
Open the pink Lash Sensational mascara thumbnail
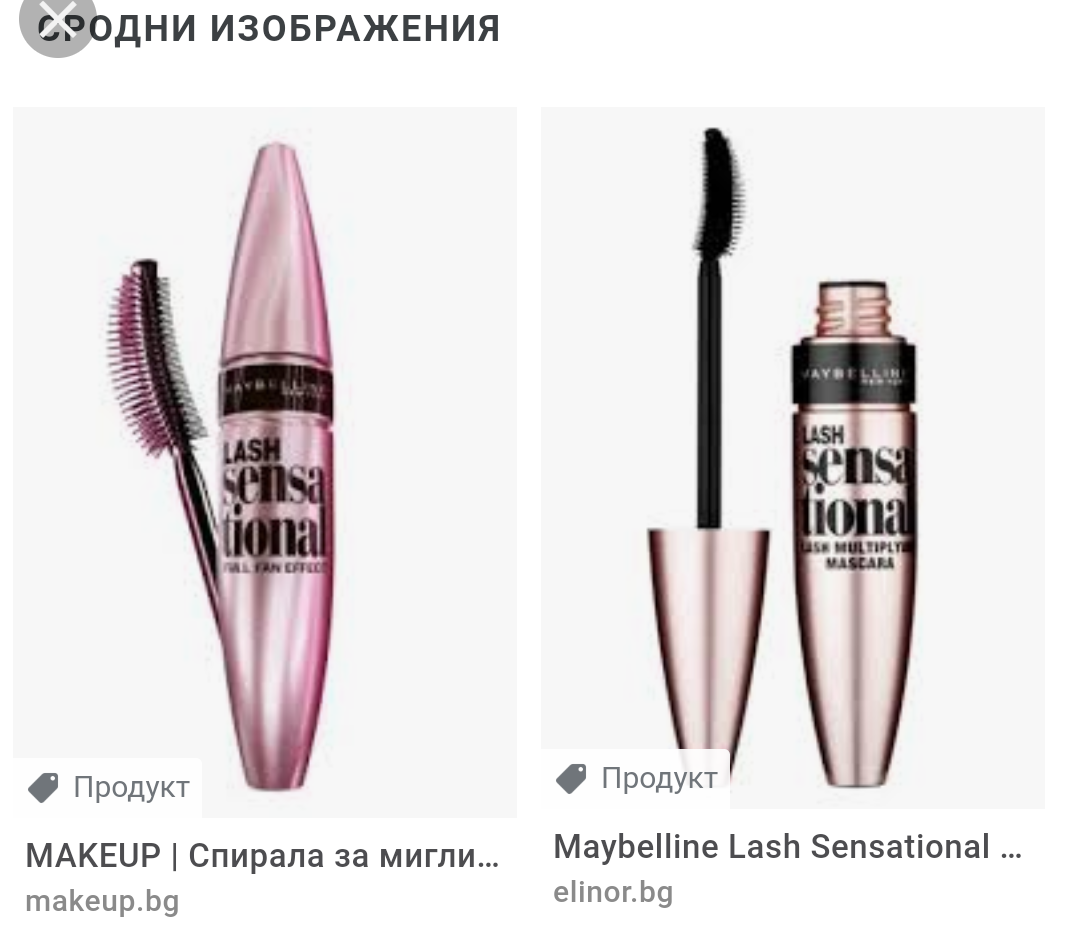[265, 462]
